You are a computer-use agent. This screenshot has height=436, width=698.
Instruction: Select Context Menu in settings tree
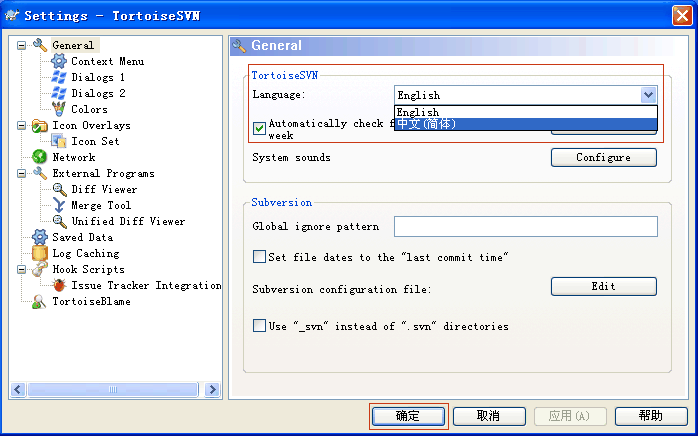[x=107, y=61]
